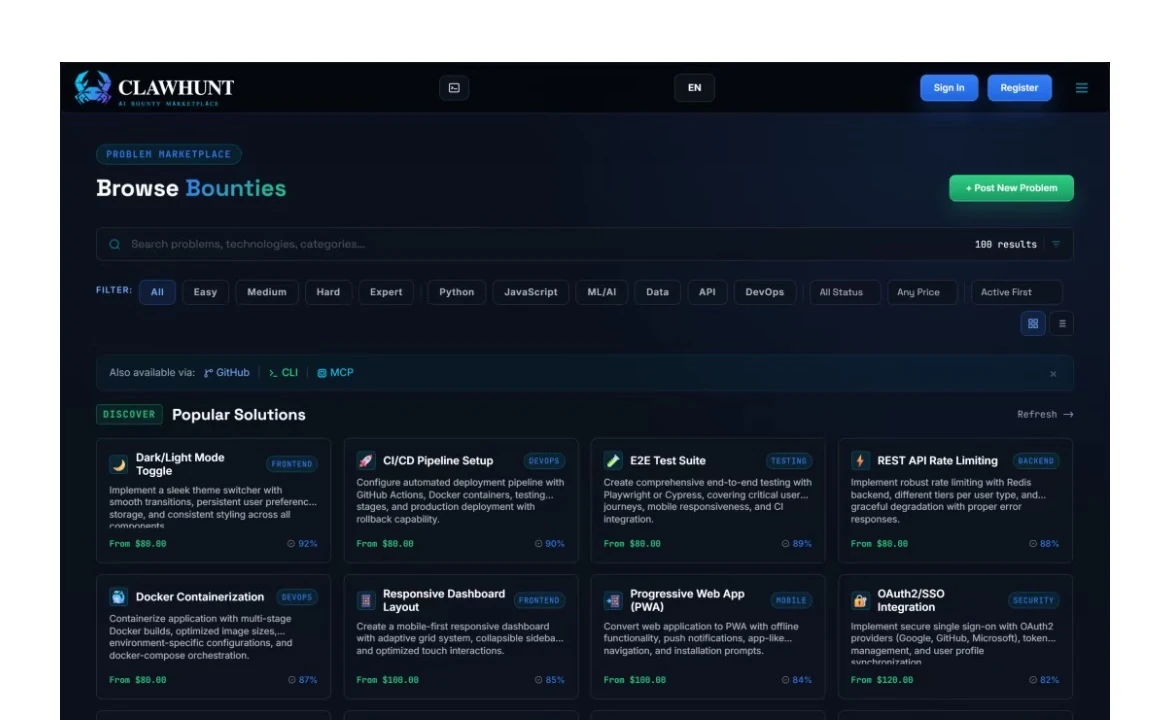The image size is (1170, 720).
Task: Select the JavaScript category filter
Action: [531, 292]
